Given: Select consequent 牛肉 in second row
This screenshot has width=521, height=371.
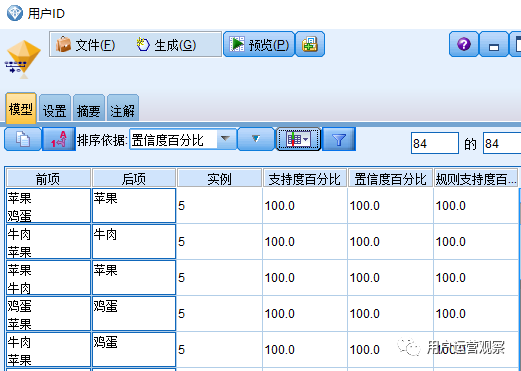Looking at the screenshot, I should point(134,242).
